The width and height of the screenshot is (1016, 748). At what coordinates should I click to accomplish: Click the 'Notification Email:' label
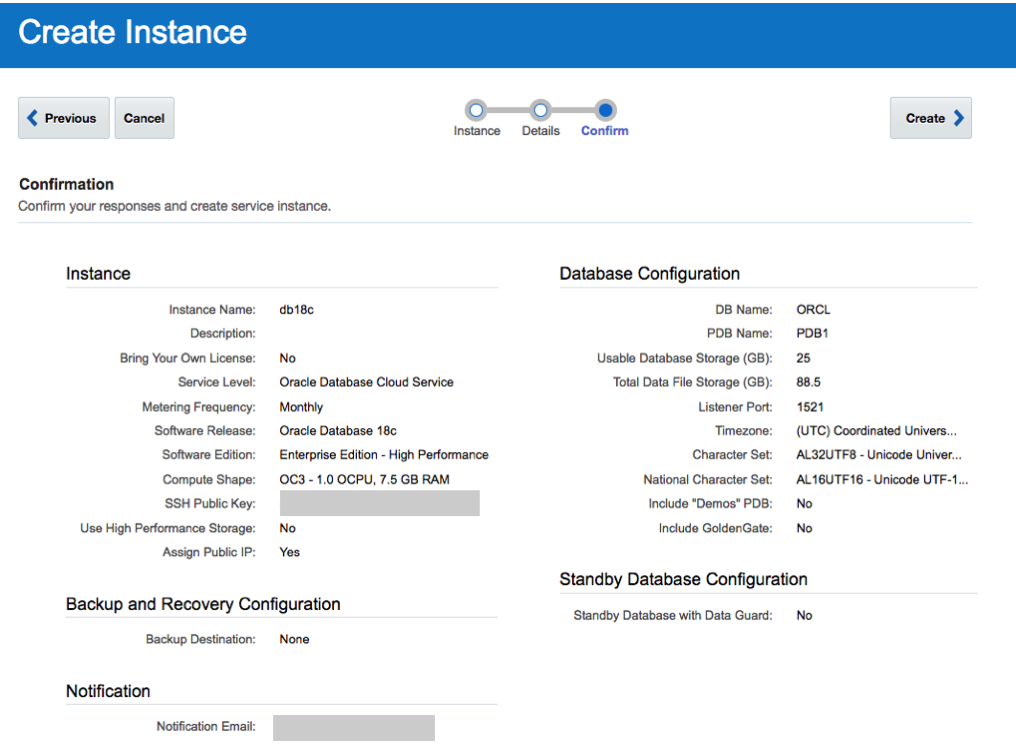tap(206, 727)
